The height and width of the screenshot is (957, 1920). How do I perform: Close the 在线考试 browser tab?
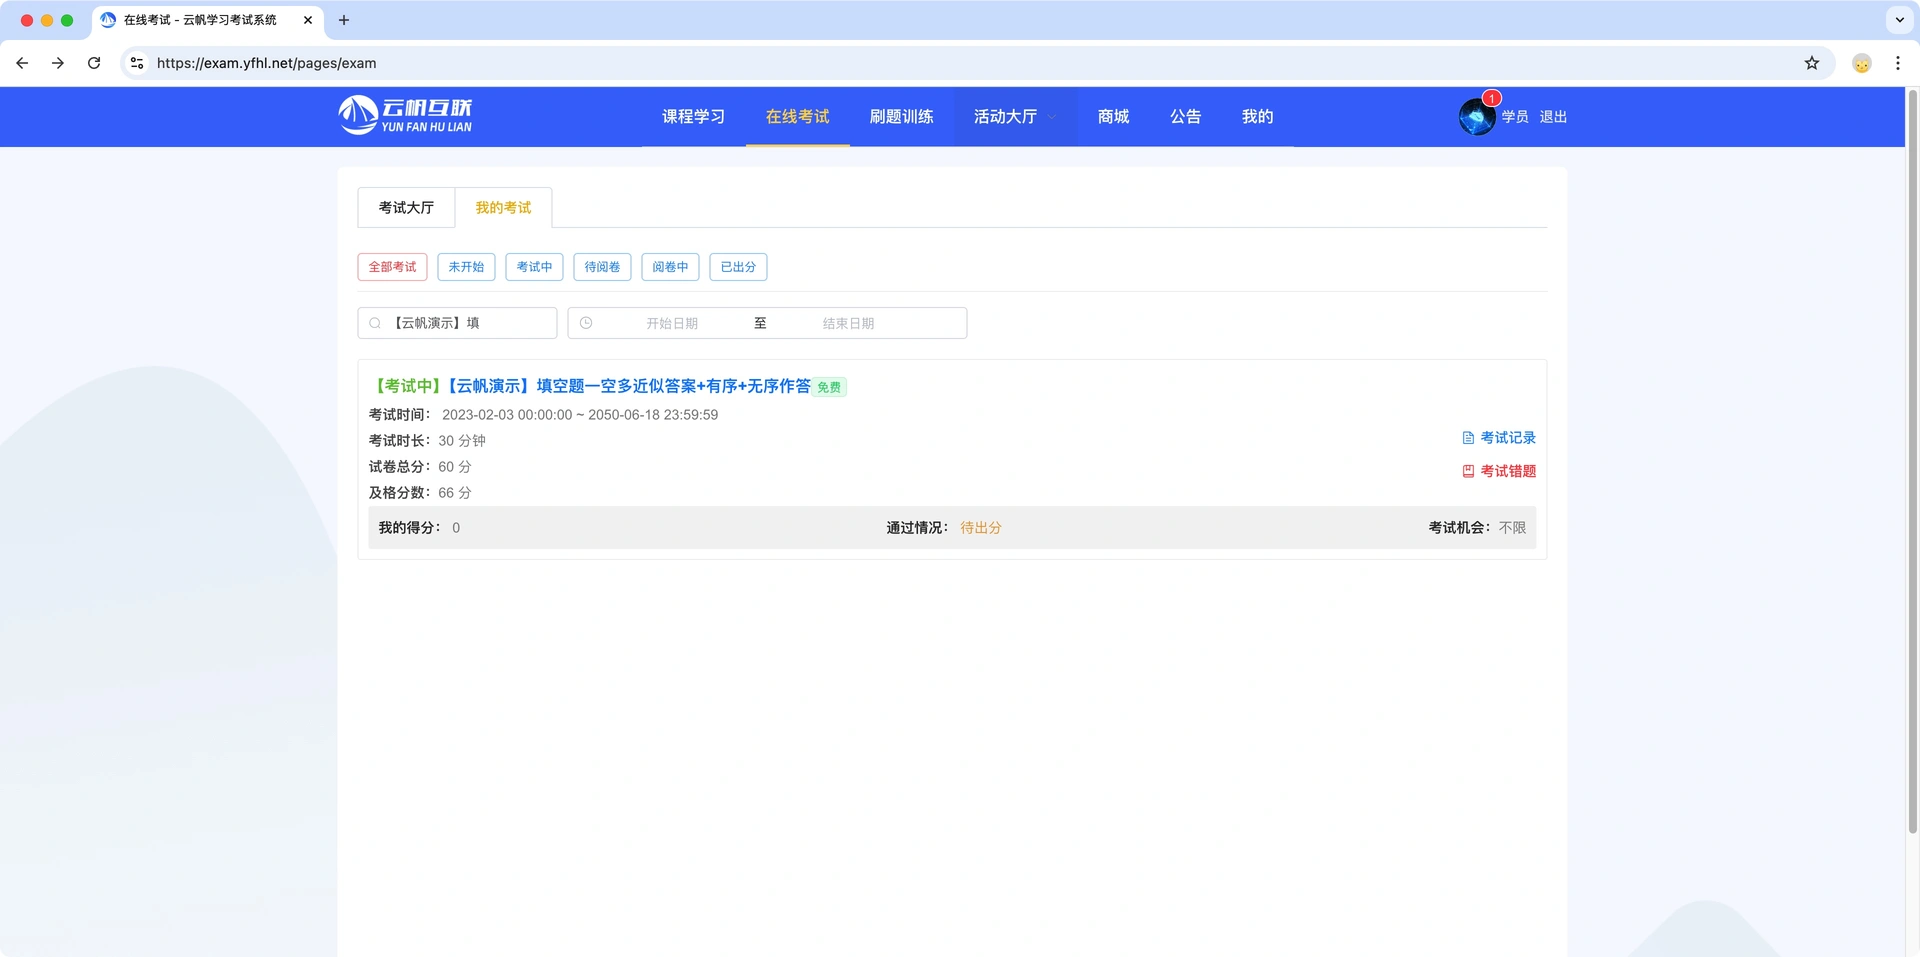[x=308, y=20]
